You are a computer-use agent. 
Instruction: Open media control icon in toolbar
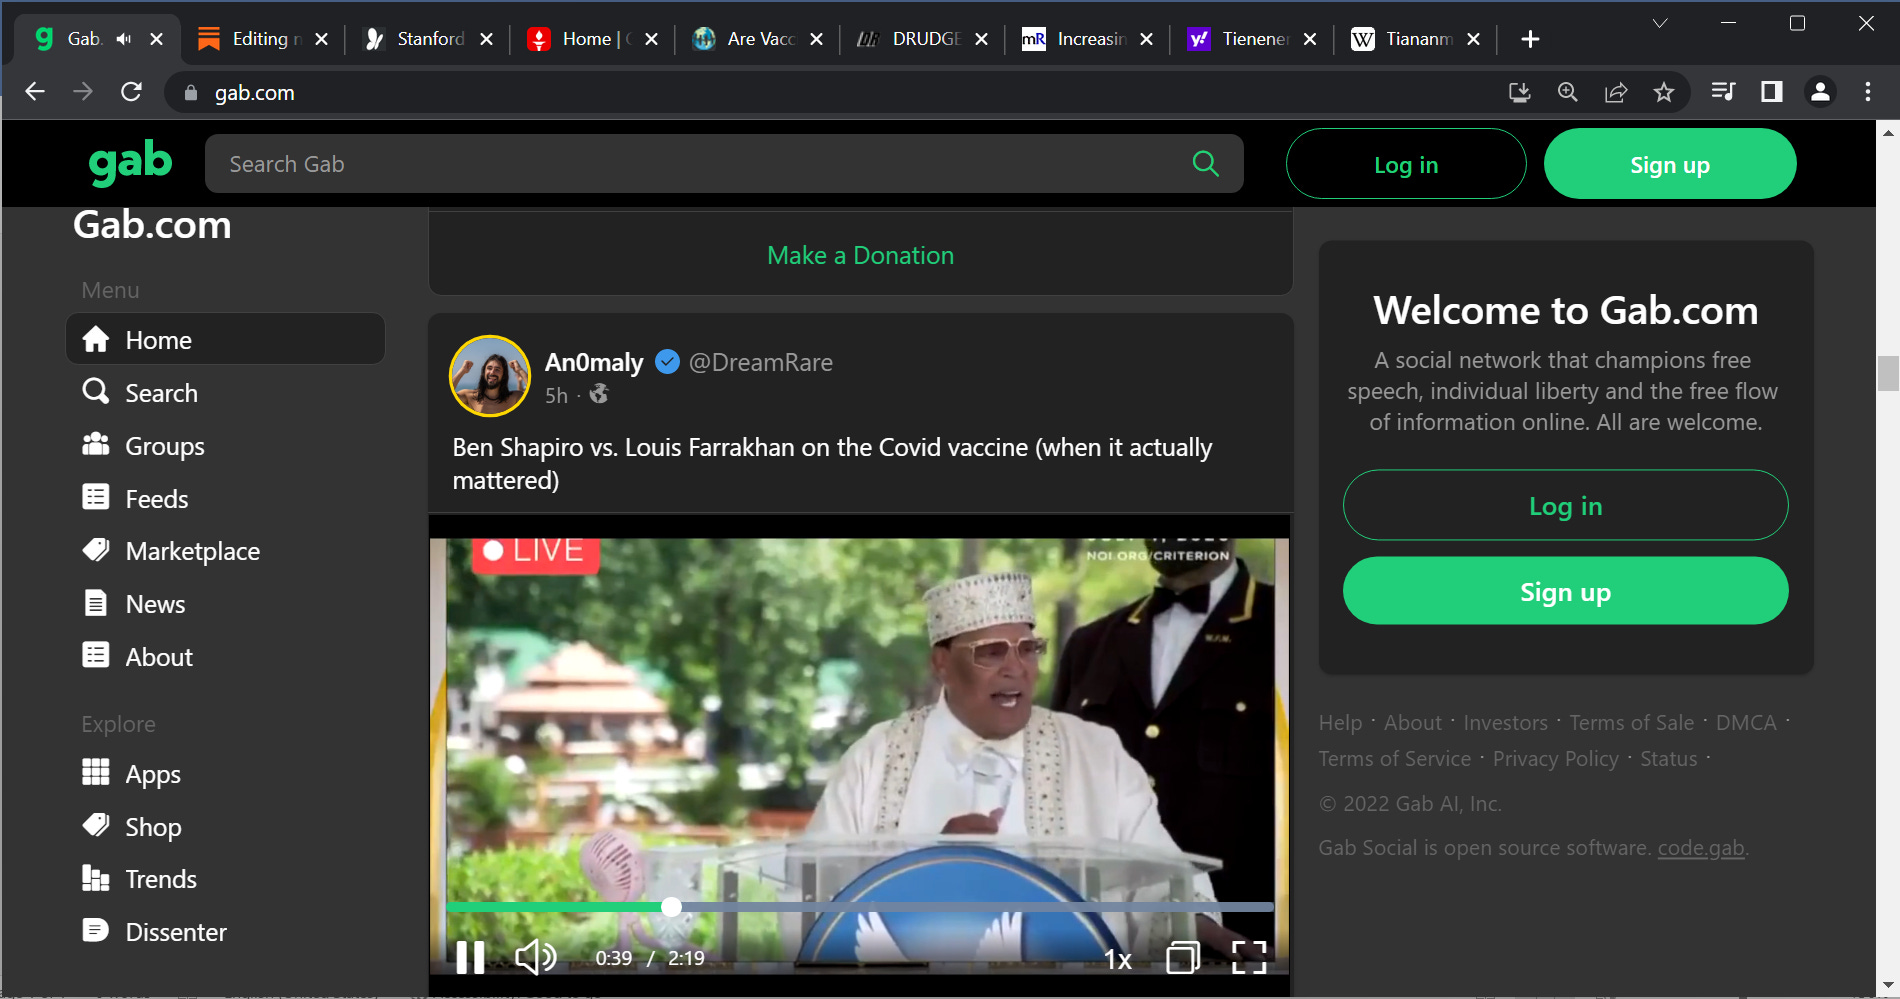coord(1723,92)
